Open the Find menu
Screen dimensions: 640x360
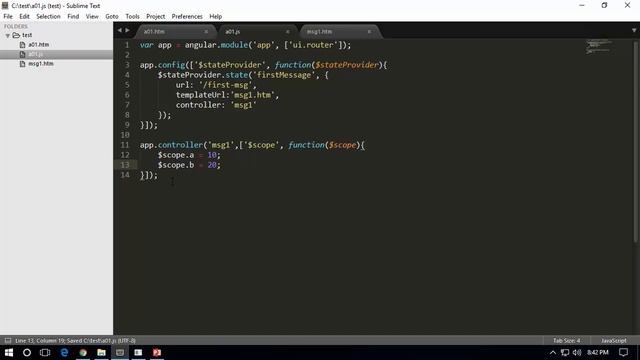pyautogui.click(x=73, y=16)
